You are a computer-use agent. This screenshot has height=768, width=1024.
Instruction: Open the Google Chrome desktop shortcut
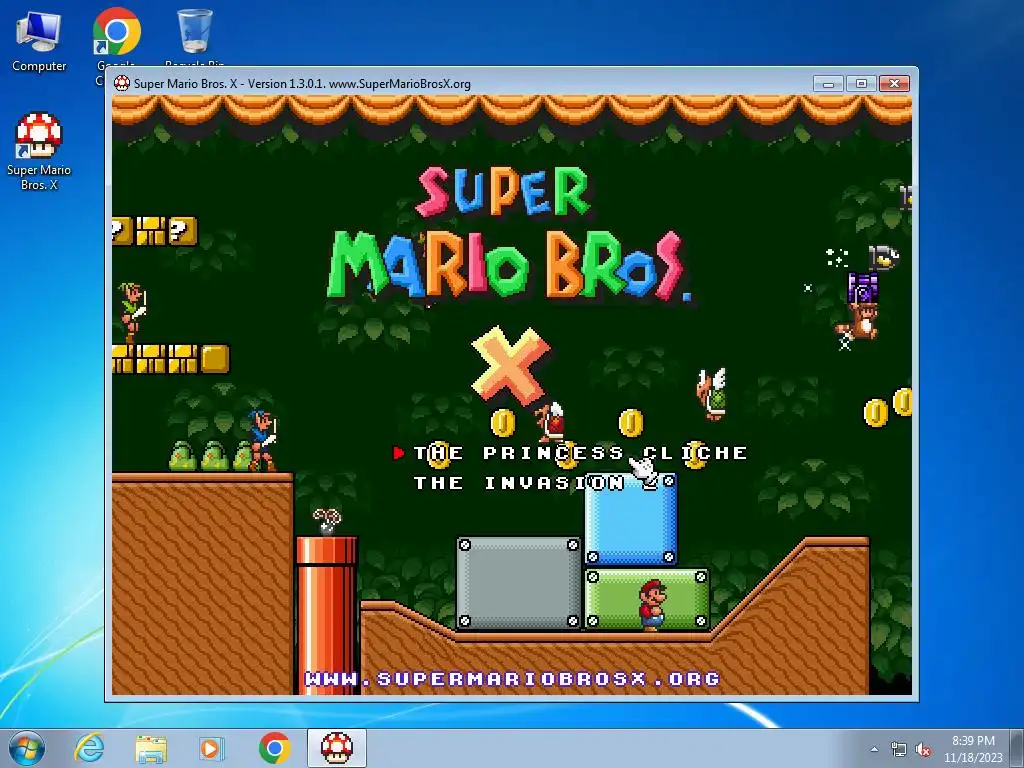[116, 33]
